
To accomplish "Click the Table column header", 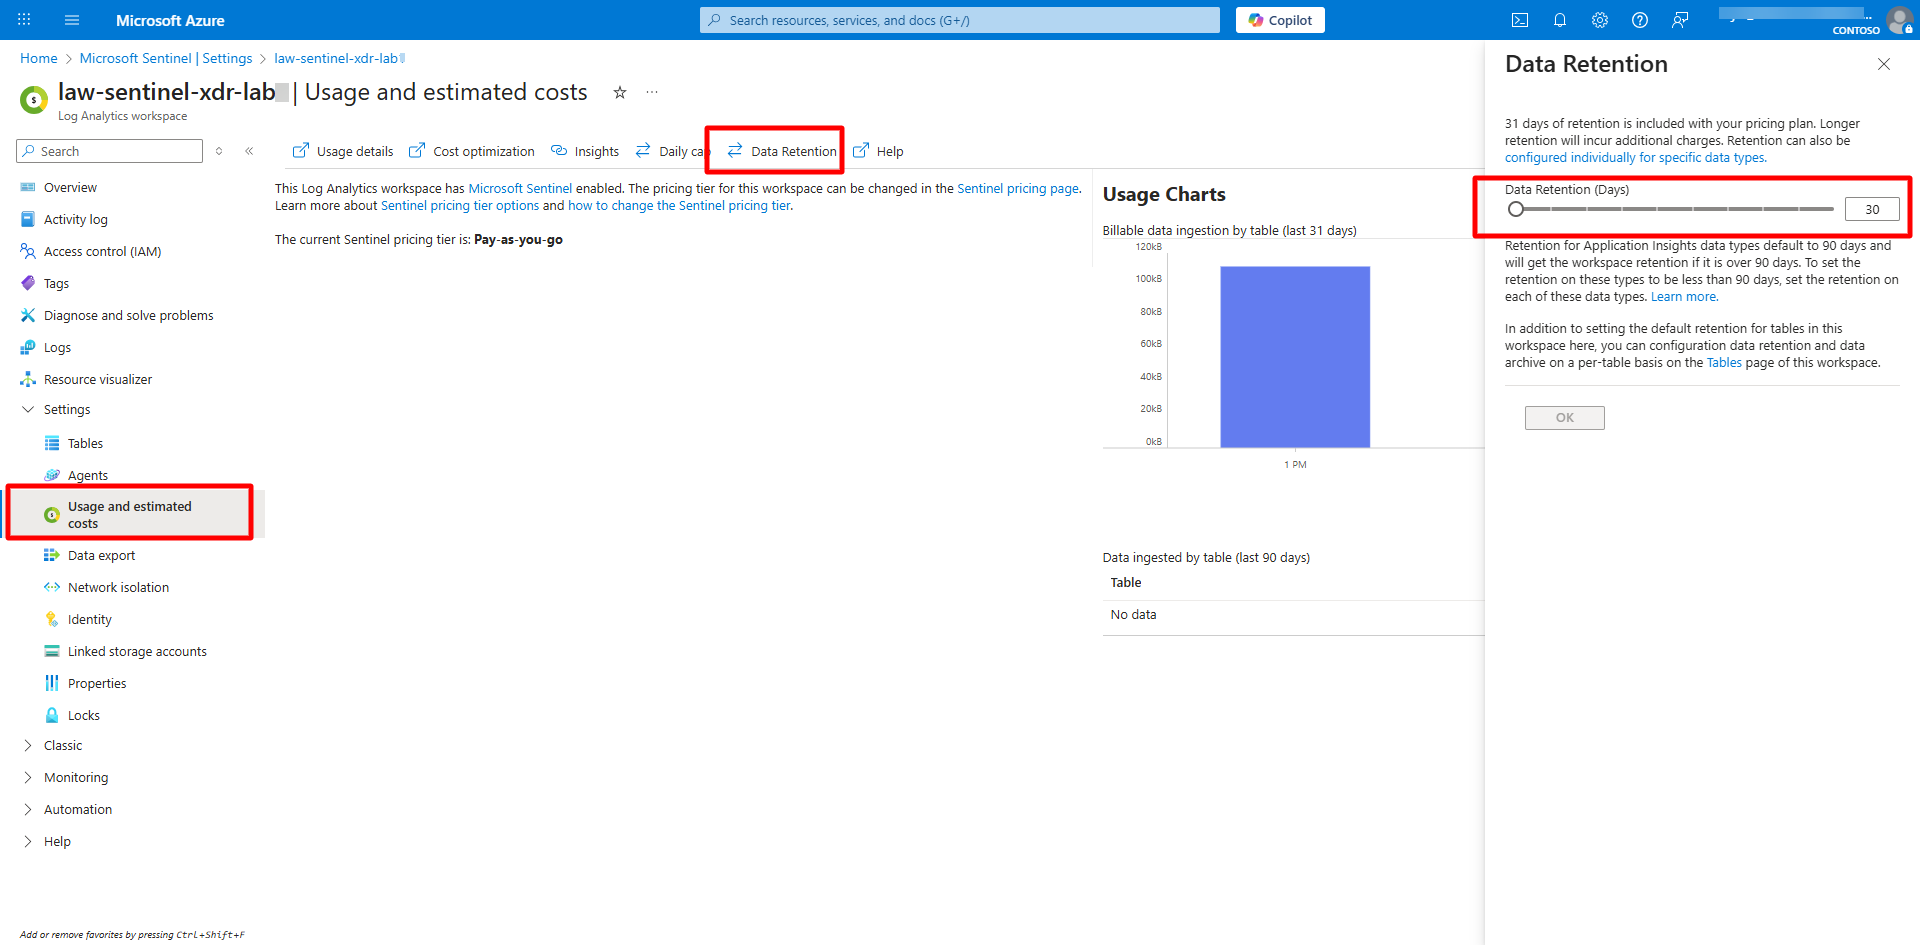I will pyautogui.click(x=1126, y=582).
